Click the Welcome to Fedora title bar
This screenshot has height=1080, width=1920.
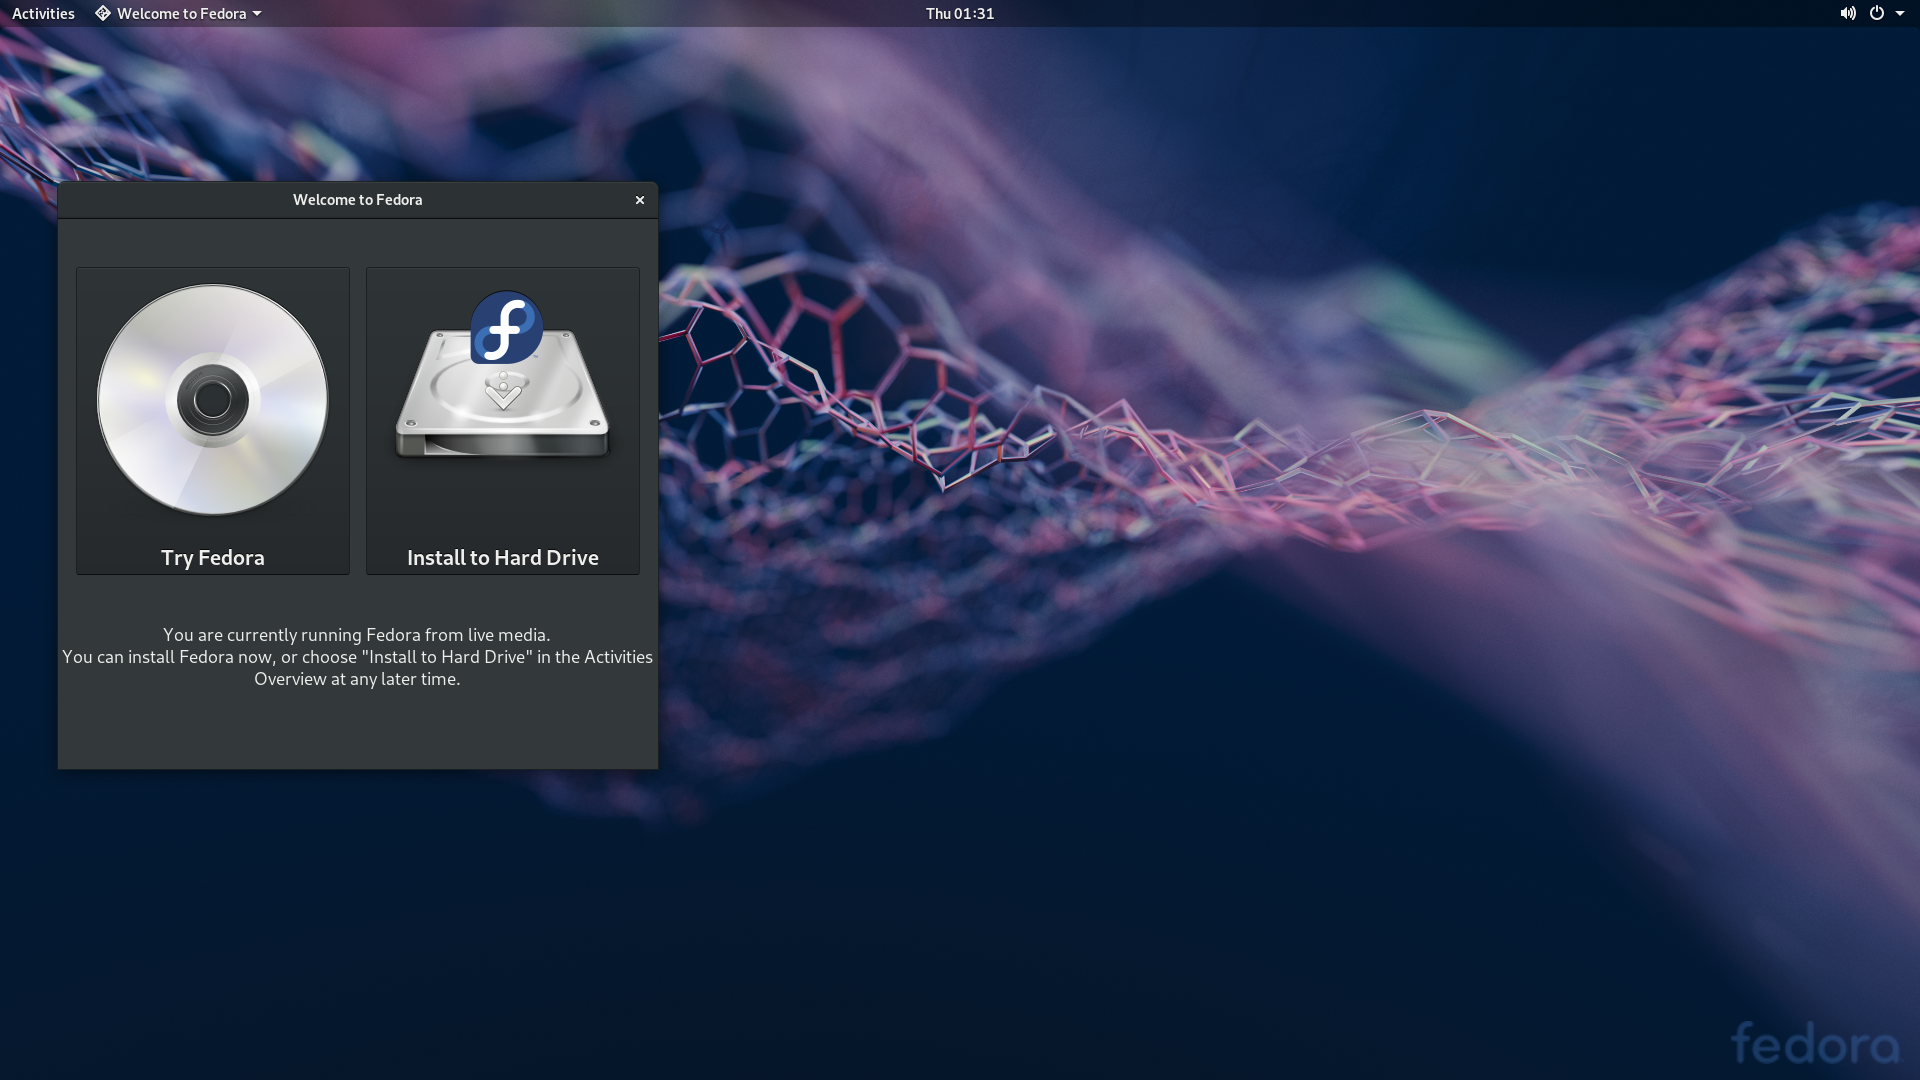coord(358,200)
